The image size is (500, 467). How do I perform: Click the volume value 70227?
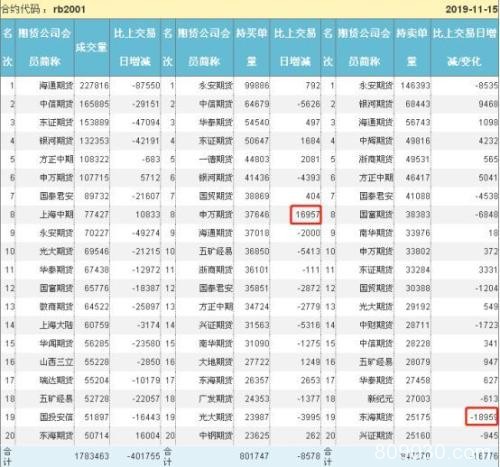pyautogui.click(x=96, y=233)
